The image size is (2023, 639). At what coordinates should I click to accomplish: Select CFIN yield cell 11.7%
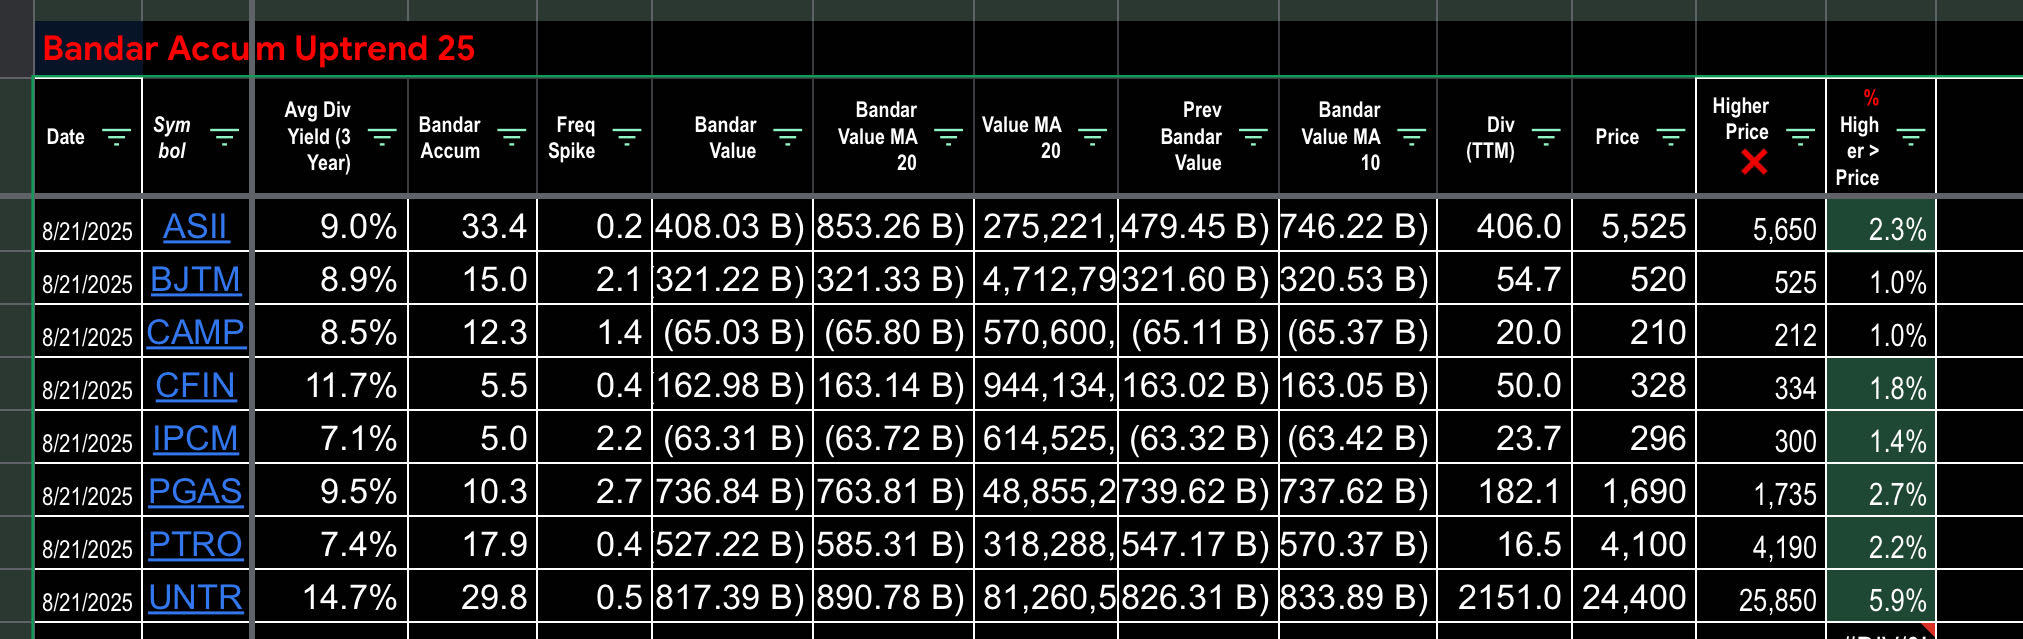tap(330, 385)
